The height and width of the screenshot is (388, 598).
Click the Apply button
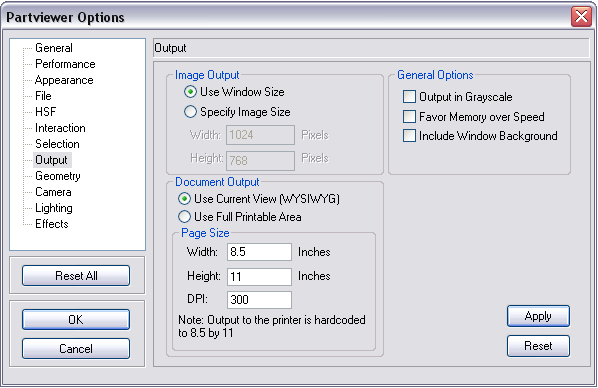point(538,316)
